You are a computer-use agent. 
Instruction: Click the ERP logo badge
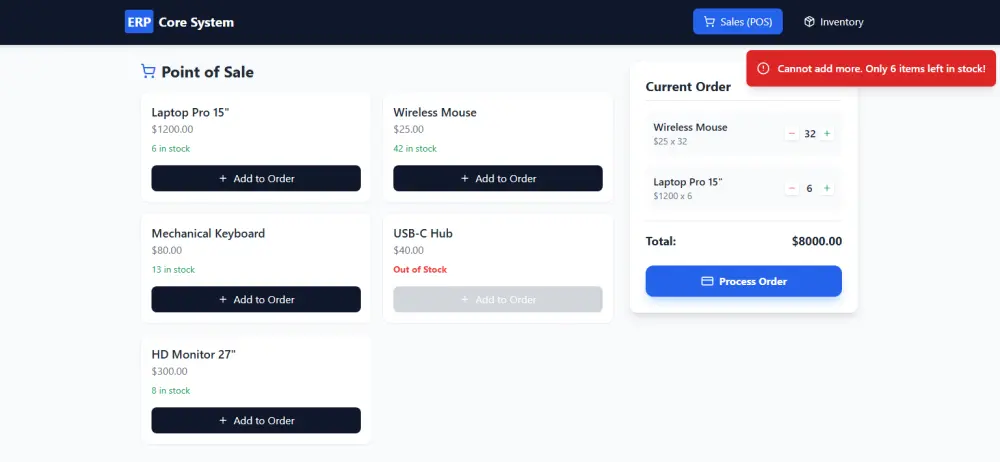coord(139,22)
